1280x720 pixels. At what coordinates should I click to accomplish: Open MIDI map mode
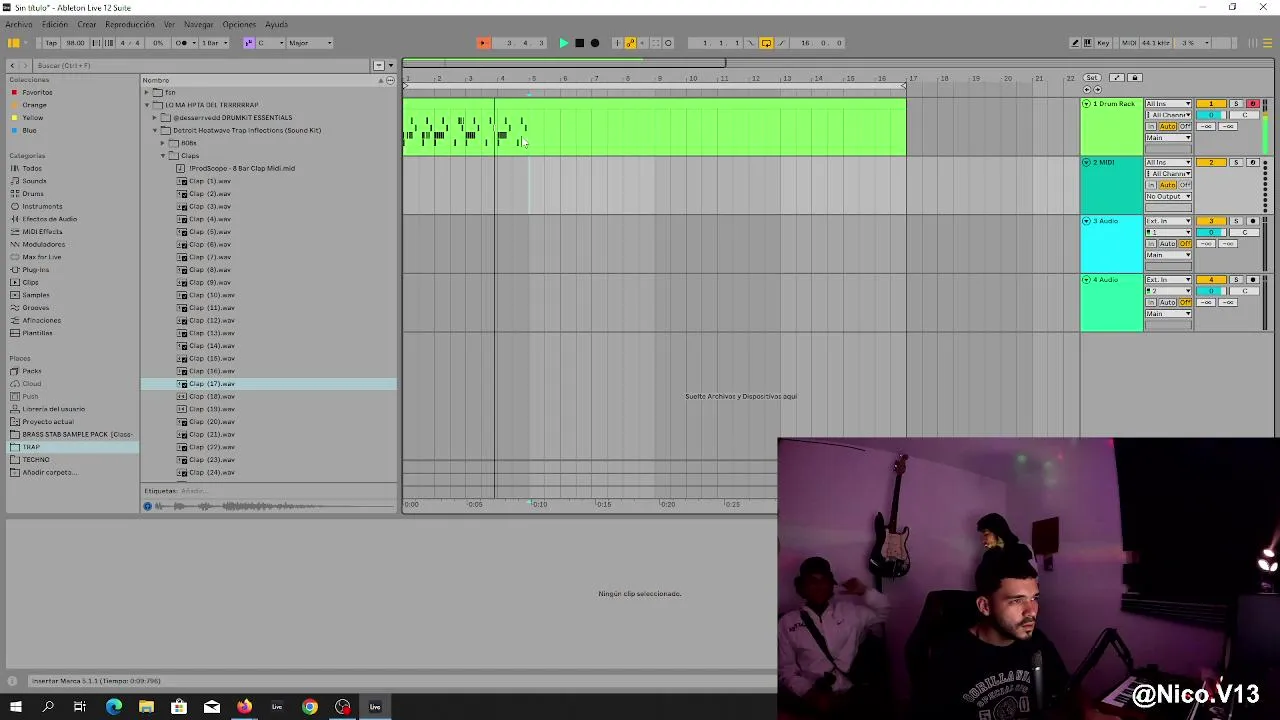(x=1129, y=43)
